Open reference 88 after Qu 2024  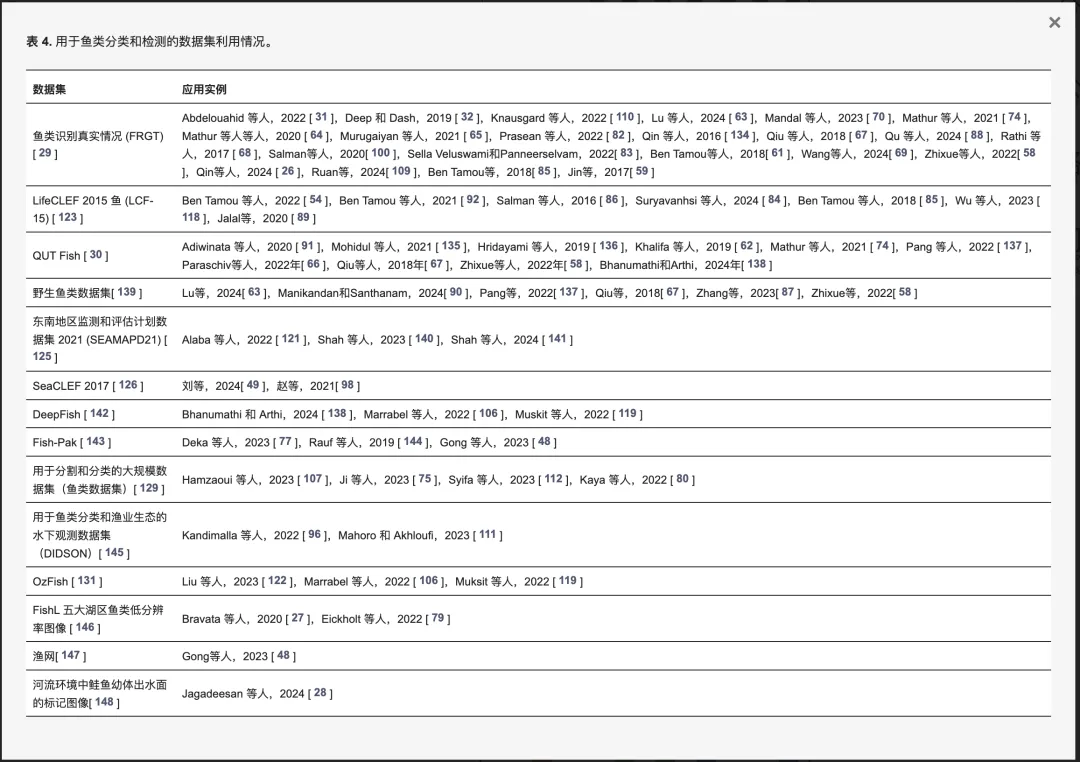click(x=977, y=136)
